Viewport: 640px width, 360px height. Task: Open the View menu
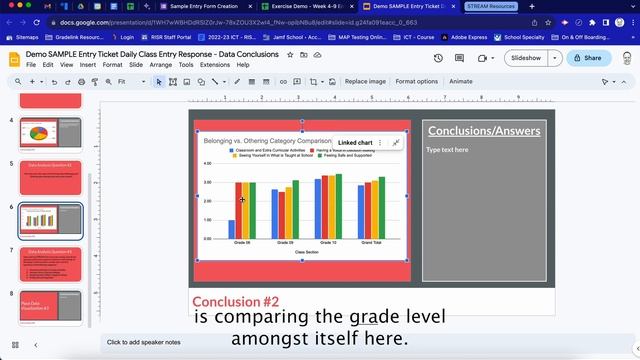[x=66, y=65]
